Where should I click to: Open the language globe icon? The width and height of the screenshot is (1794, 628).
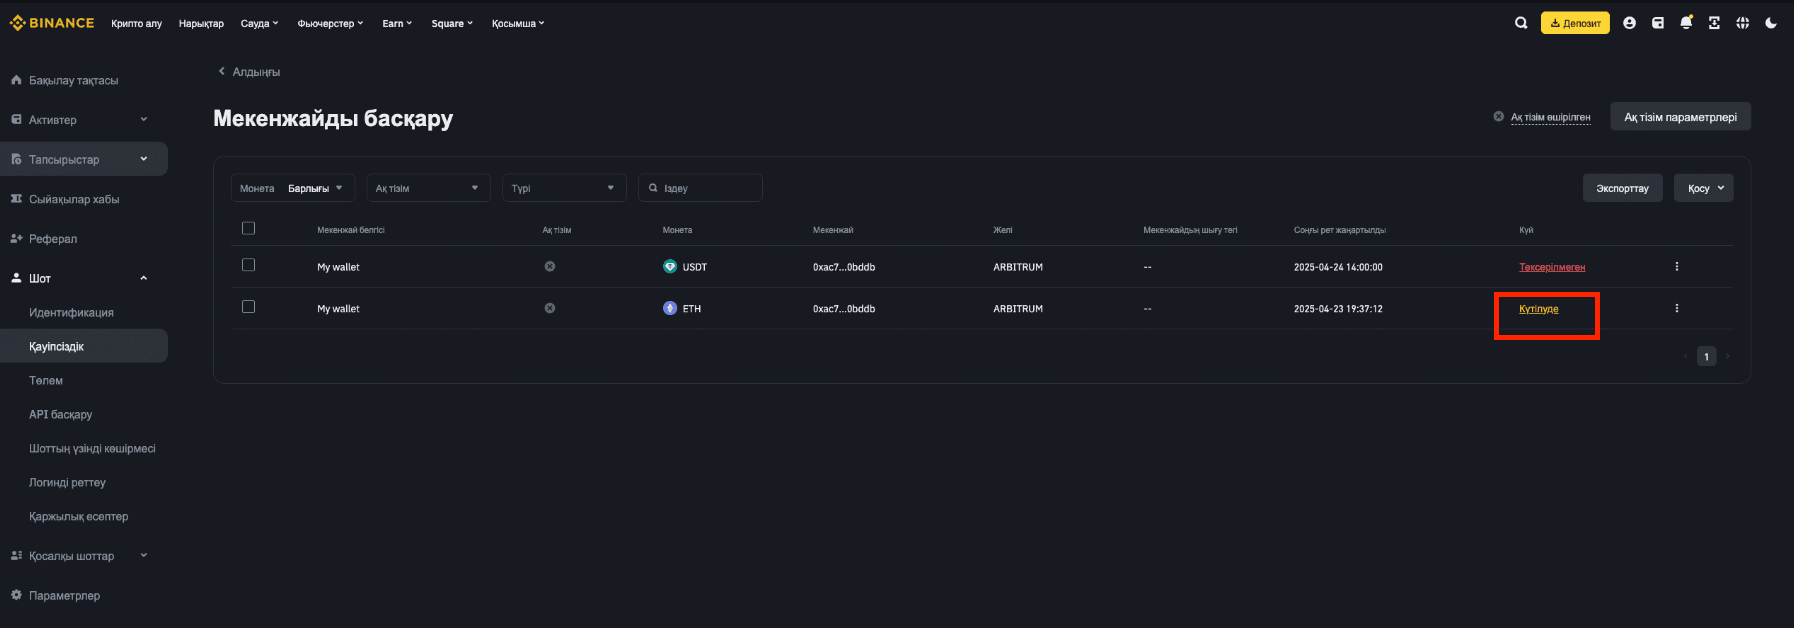(x=1742, y=23)
